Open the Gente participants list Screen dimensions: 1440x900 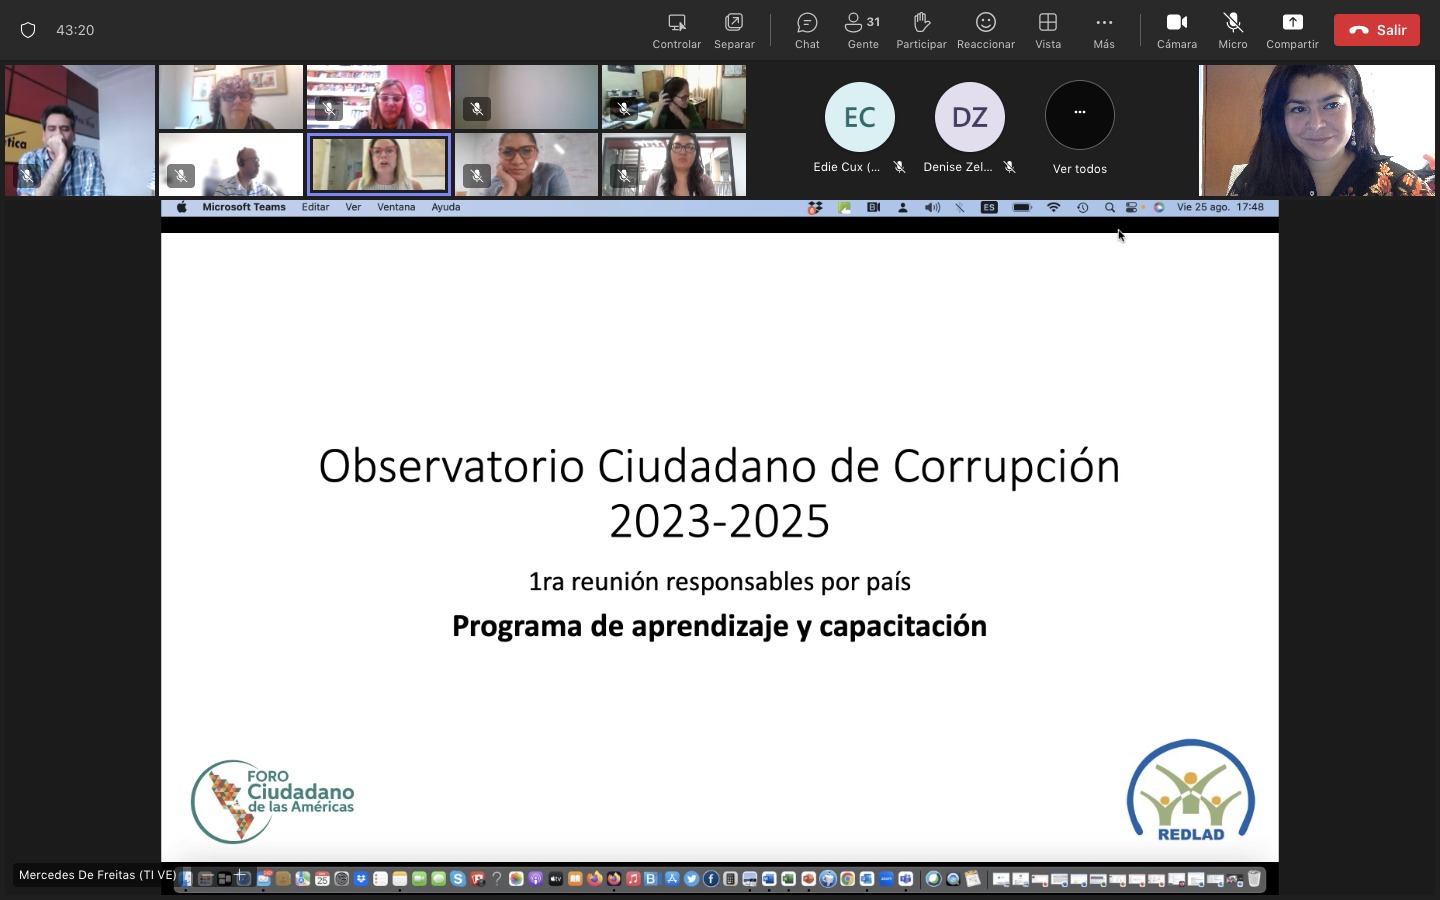[862, 30]
